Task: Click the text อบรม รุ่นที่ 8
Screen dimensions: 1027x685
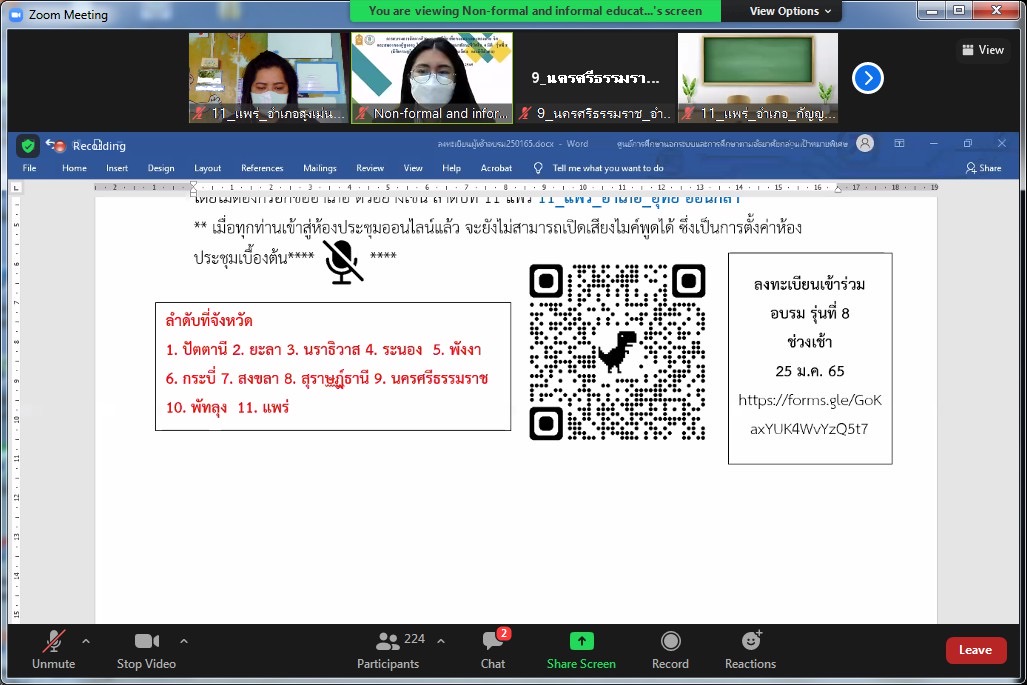Action: click(x=810, y=314)
